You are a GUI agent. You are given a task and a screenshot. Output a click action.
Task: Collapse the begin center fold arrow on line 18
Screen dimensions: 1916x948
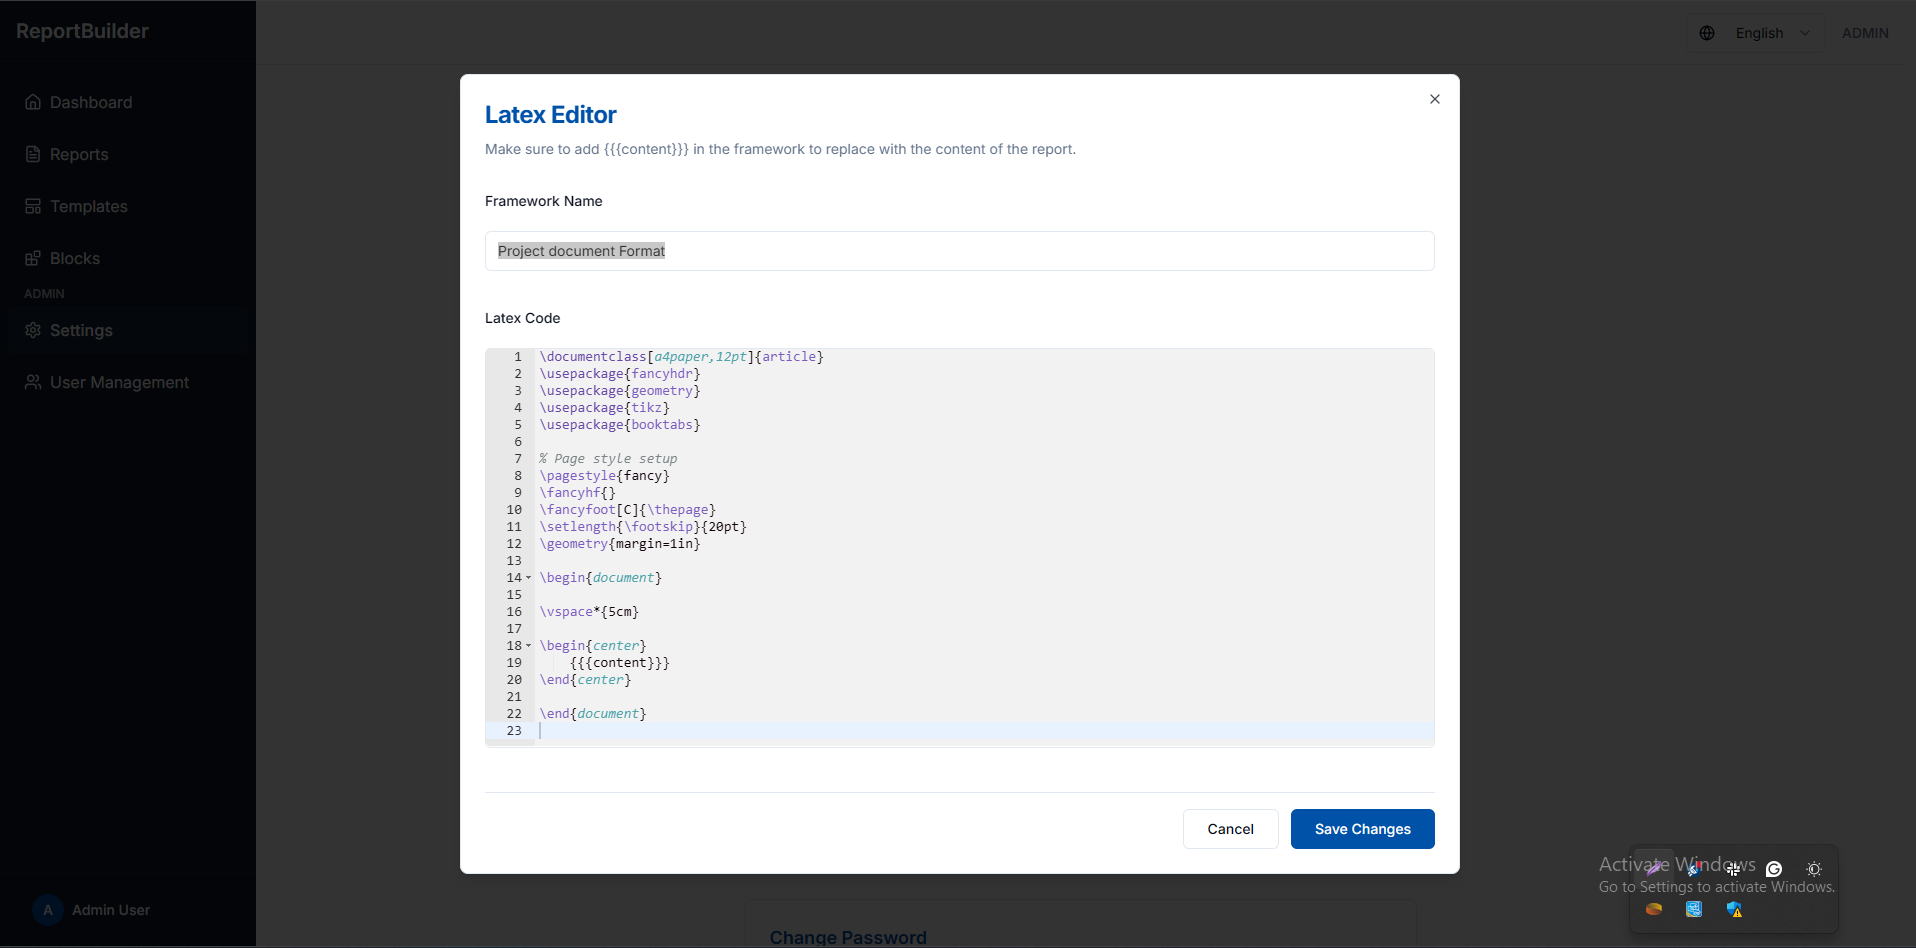[x=529, y=646]
